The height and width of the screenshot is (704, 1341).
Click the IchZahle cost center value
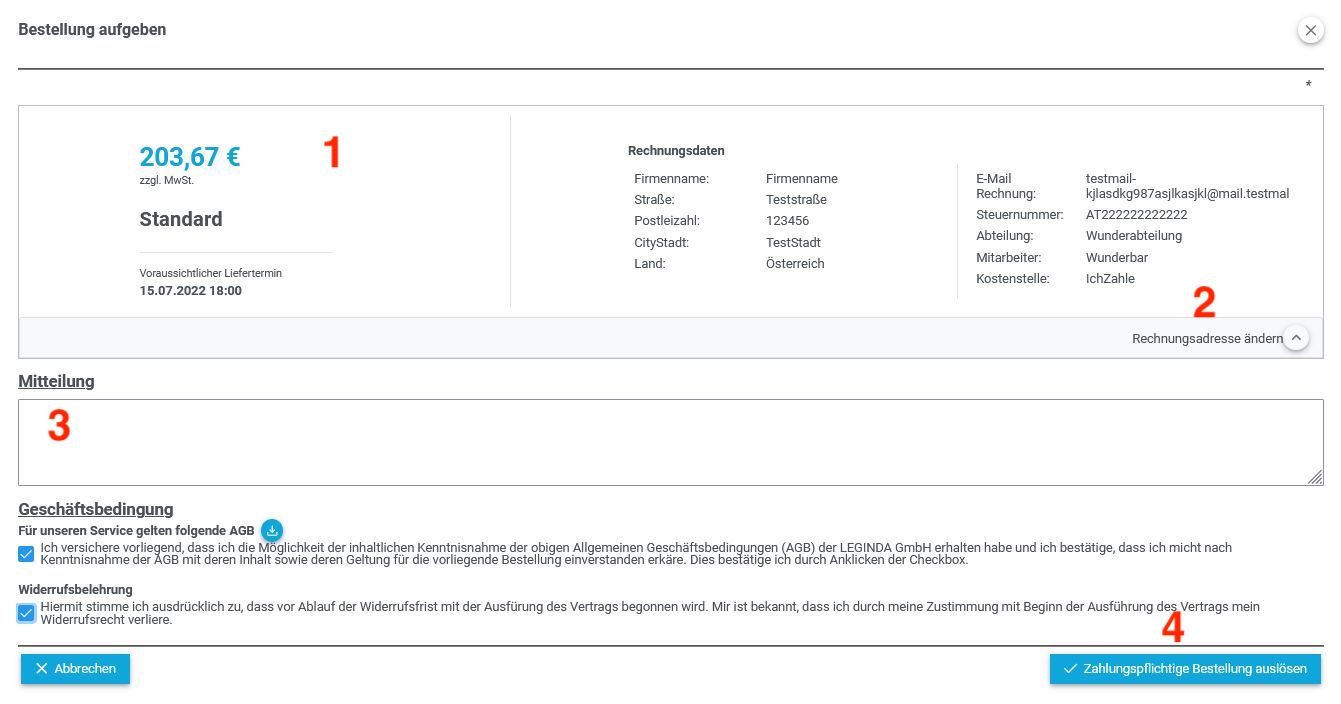(x=1110, y=279)
